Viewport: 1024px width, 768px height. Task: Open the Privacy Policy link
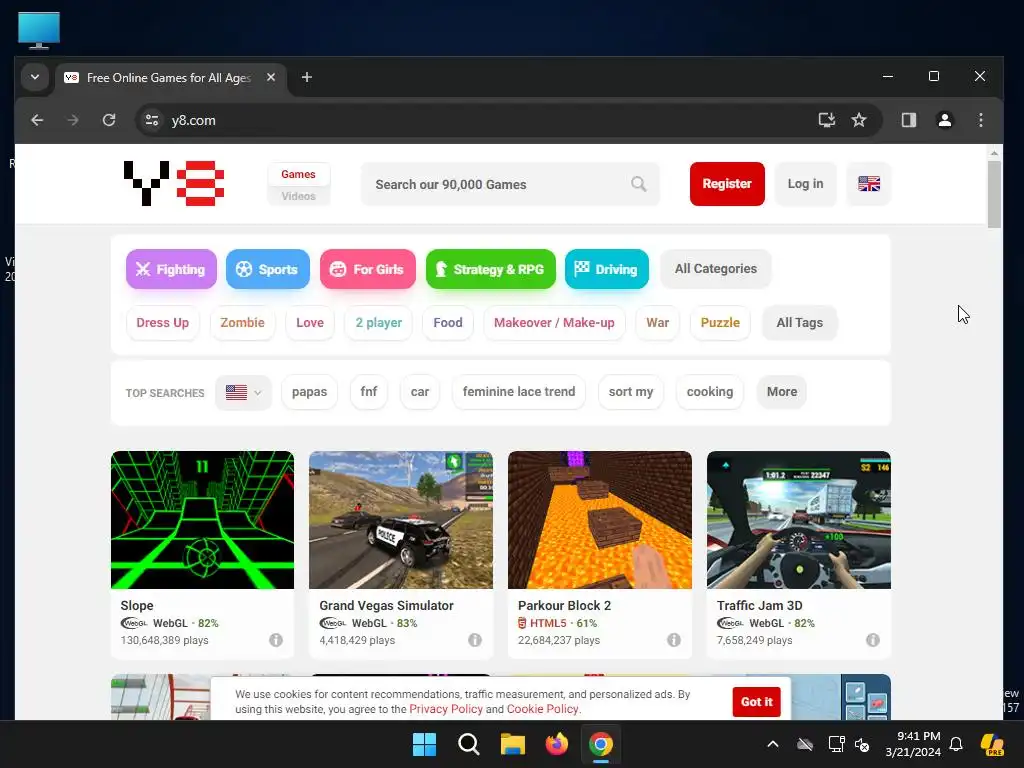(446, 709)
